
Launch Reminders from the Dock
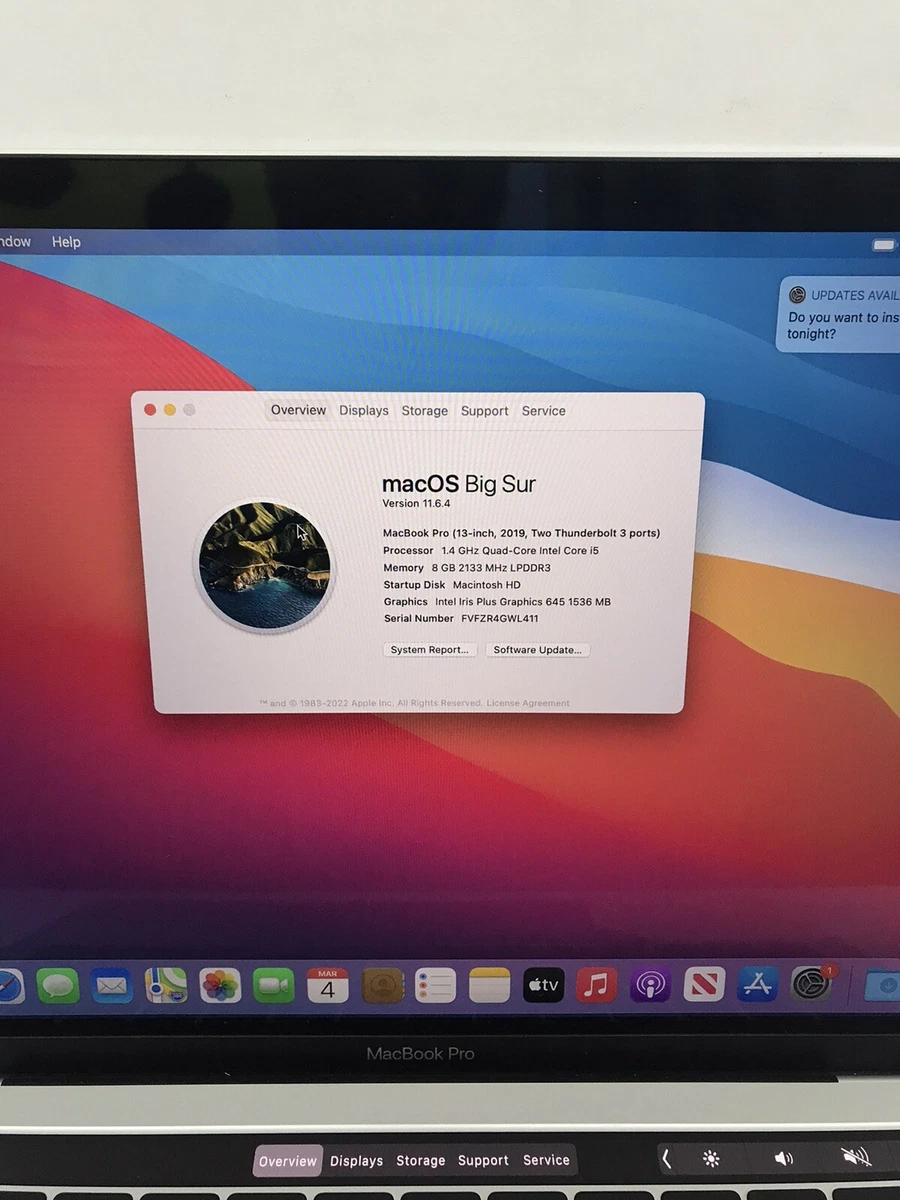click(435, 986)
